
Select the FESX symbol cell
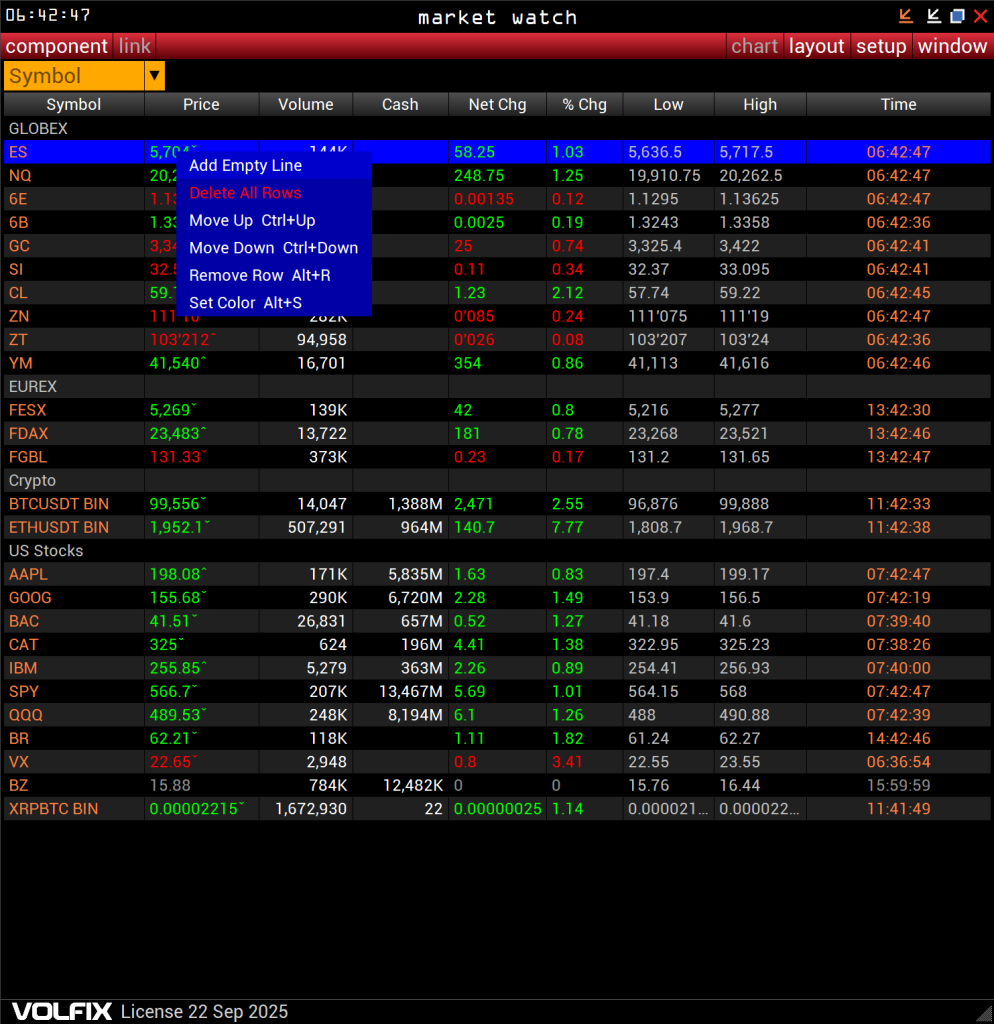point(74,410)
